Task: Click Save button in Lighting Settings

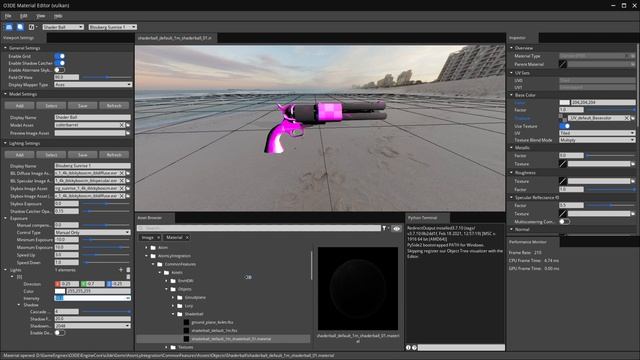Action: [x=82, y=155]
